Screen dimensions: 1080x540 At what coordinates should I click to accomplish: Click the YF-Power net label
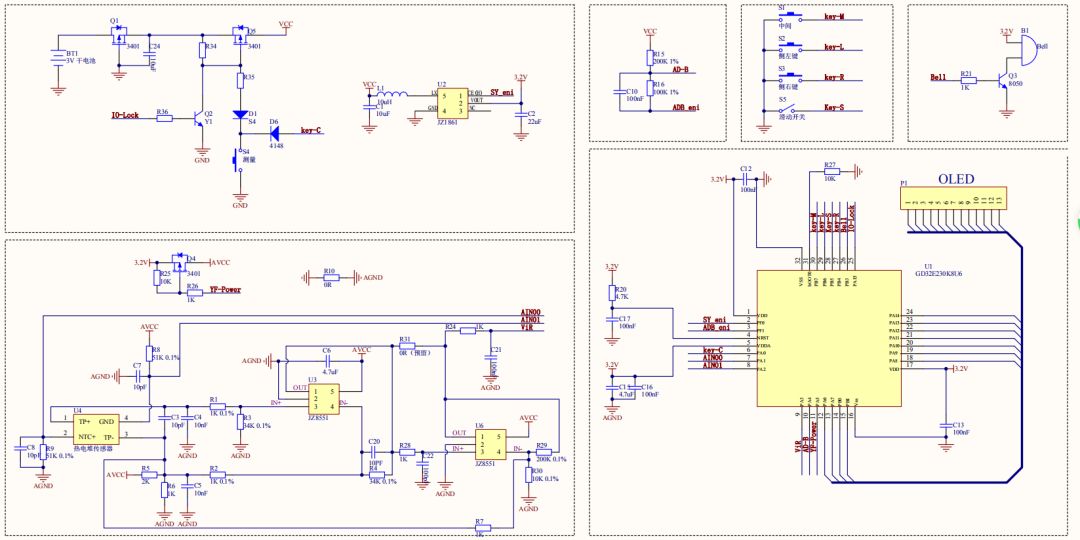click(x=225, y=290)
